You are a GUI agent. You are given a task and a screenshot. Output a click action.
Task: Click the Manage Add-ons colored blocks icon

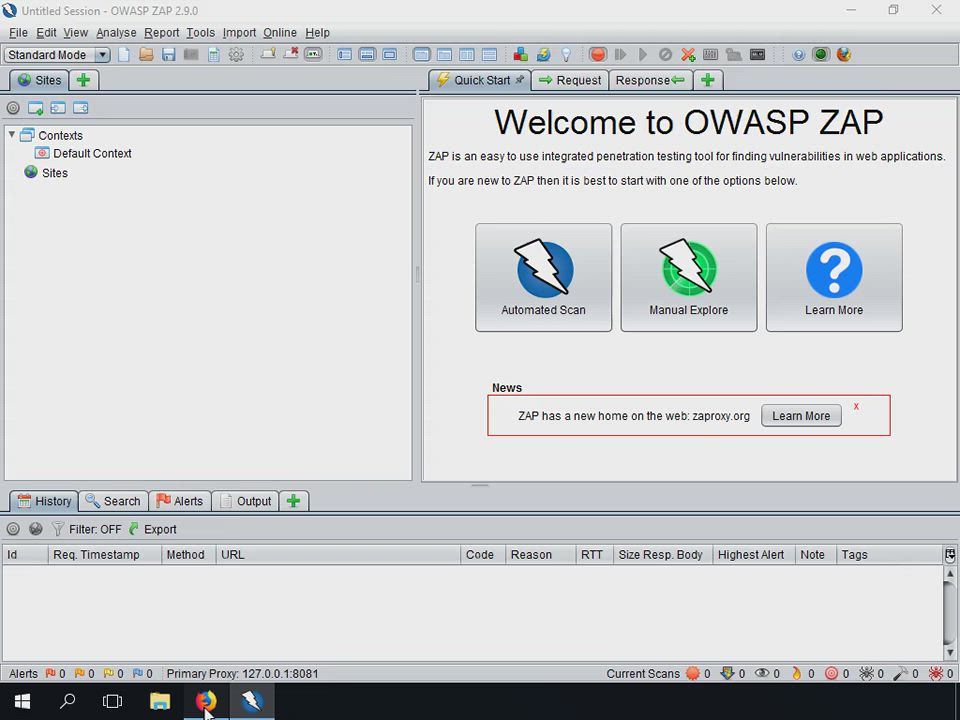pyautogui.click(x=520, y=54)
